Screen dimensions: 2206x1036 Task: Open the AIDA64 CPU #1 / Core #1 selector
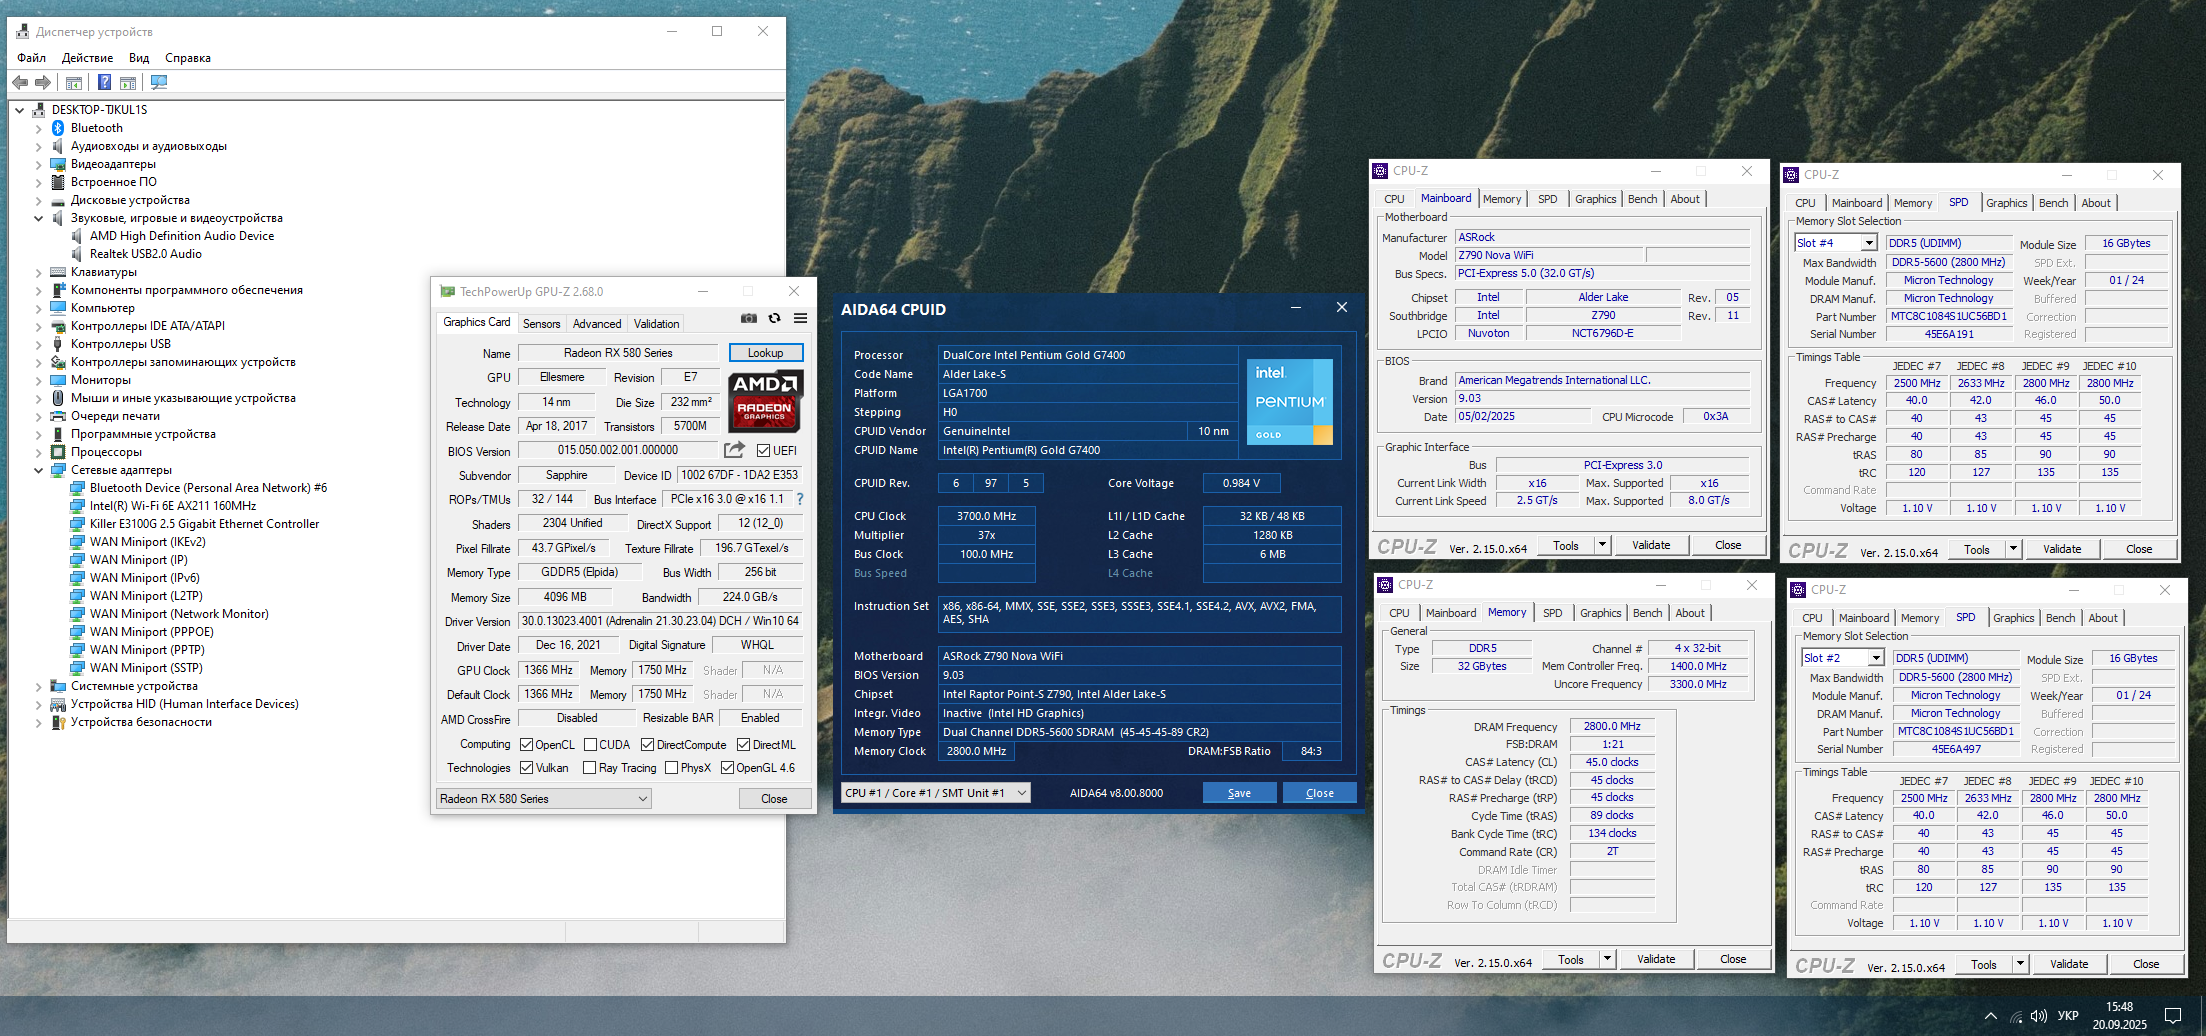point(935,793)
